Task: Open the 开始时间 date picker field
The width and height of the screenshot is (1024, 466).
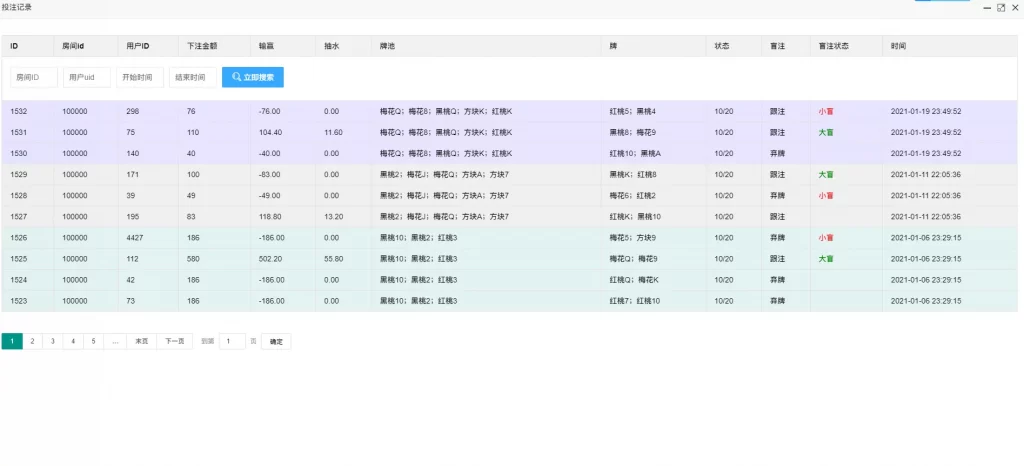Action: [139, 77]
